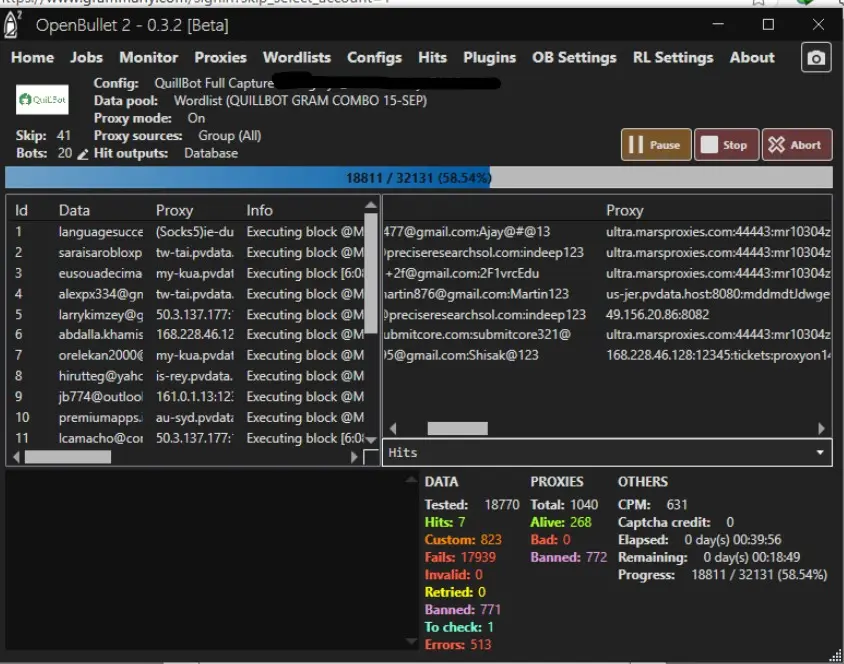
Task: Click the bots list left scroll arrow
Action: click(x=16, y=457)
